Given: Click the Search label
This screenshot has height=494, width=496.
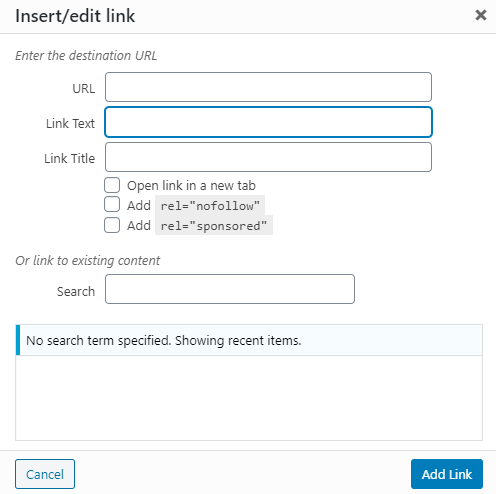Looking at the screenshot, I should pyautogui.click(x=76, y=292).
